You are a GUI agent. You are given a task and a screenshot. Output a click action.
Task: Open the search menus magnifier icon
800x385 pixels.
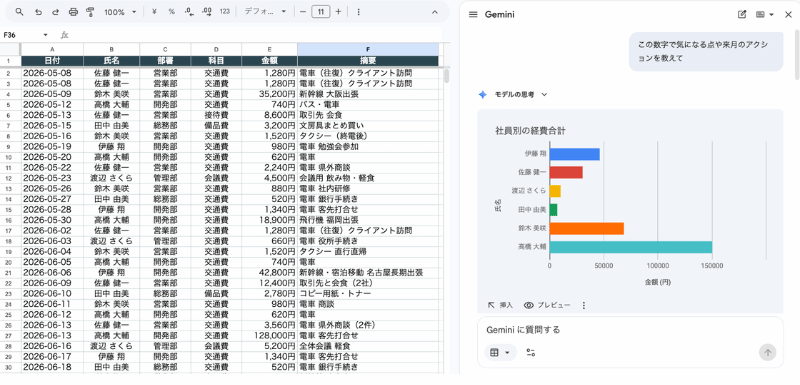click(19, 12)
